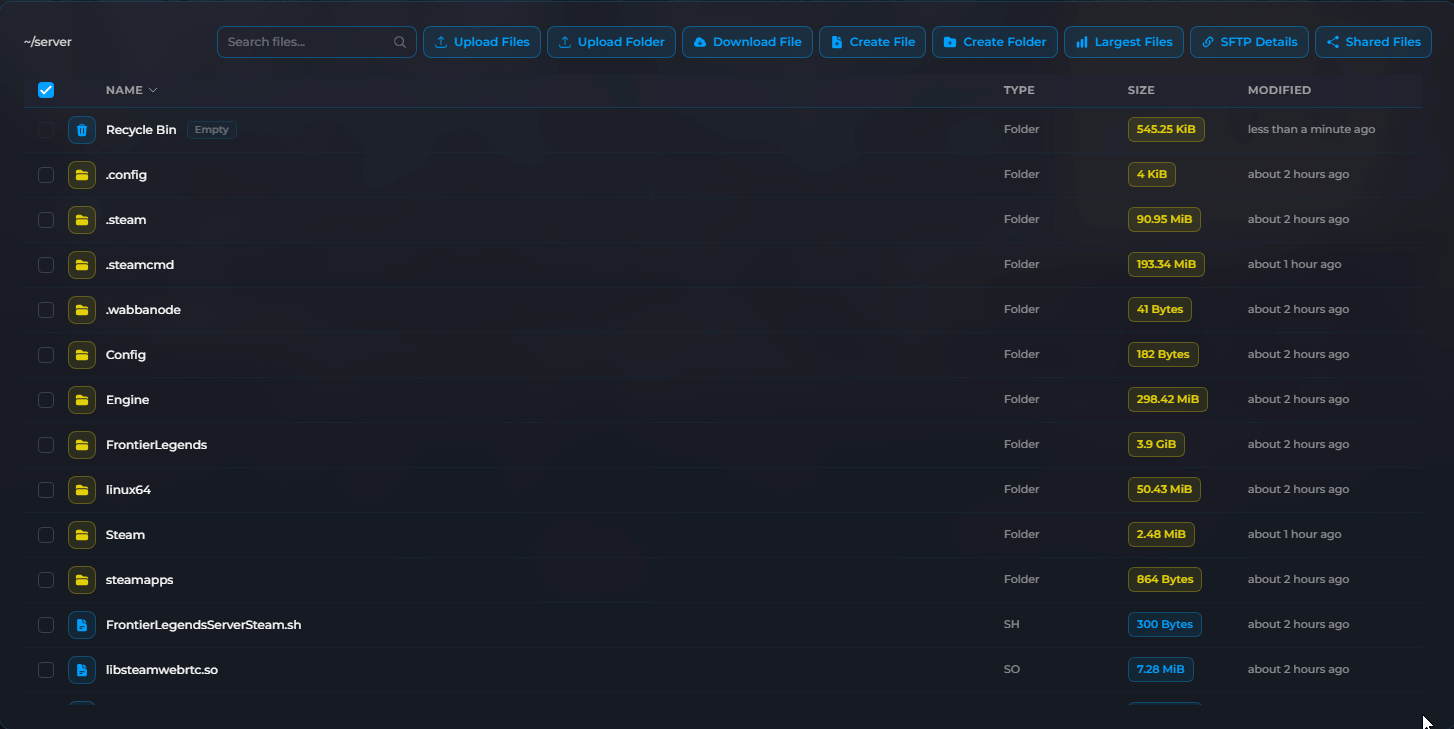The height and width of the screenshot is (729, 1454).
Task: Click the libsteamwebrtc.so file icon
Action: (82, 670)
